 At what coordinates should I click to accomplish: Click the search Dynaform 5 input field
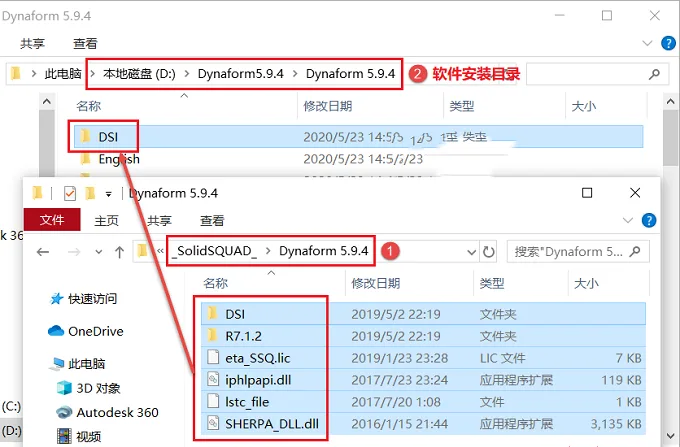click(578, 251)
